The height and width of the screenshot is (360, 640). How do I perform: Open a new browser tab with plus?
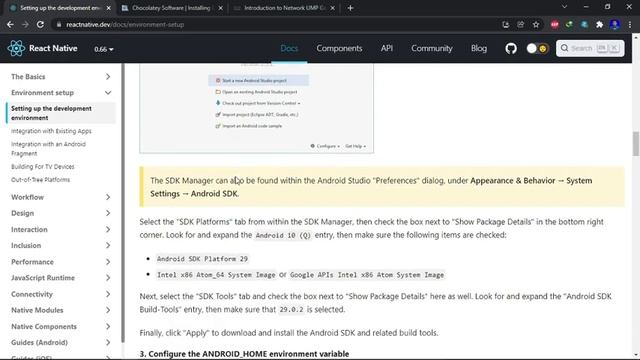tap(350, 8)
